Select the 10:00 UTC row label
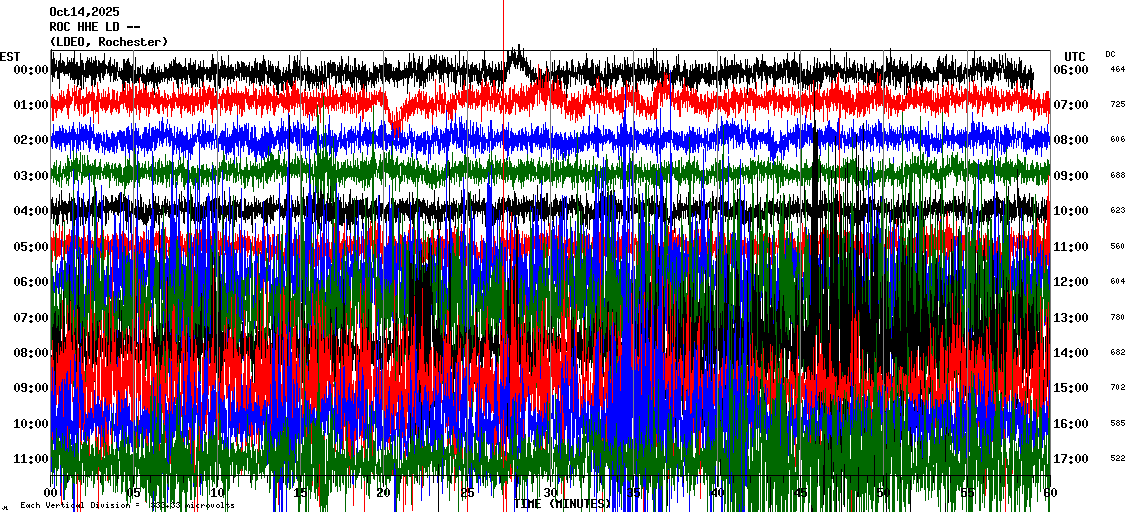1130x519 pixels. coord(1071,211)
